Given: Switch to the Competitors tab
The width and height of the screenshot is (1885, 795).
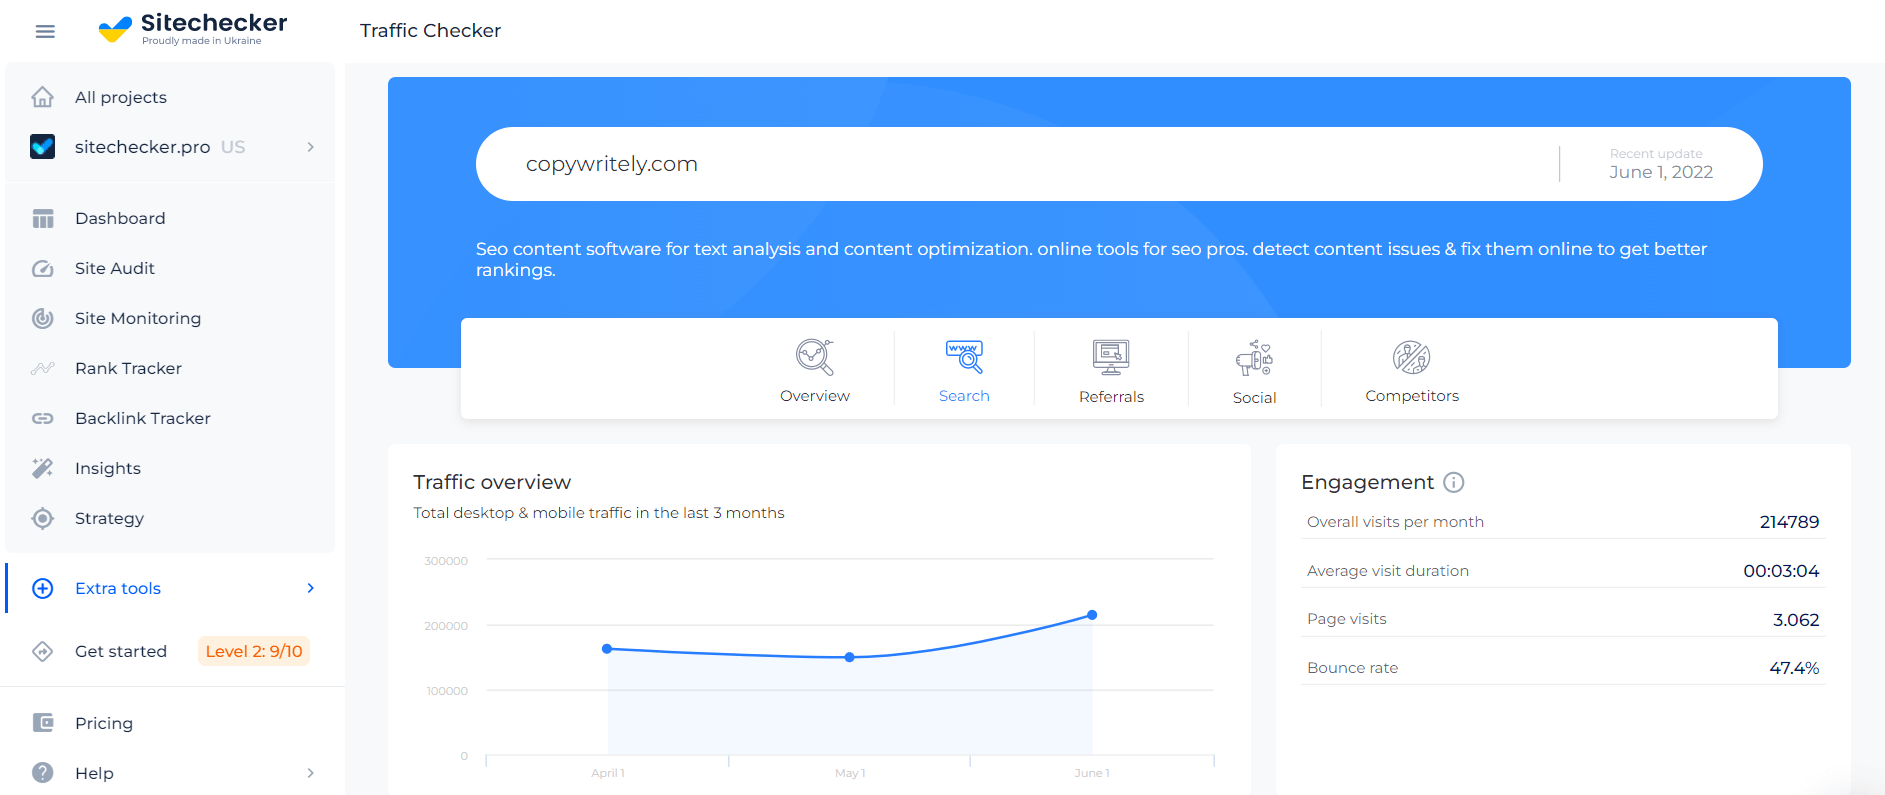Looking at the screenshot, I should pyautogui.click(x=1412, y=370).
